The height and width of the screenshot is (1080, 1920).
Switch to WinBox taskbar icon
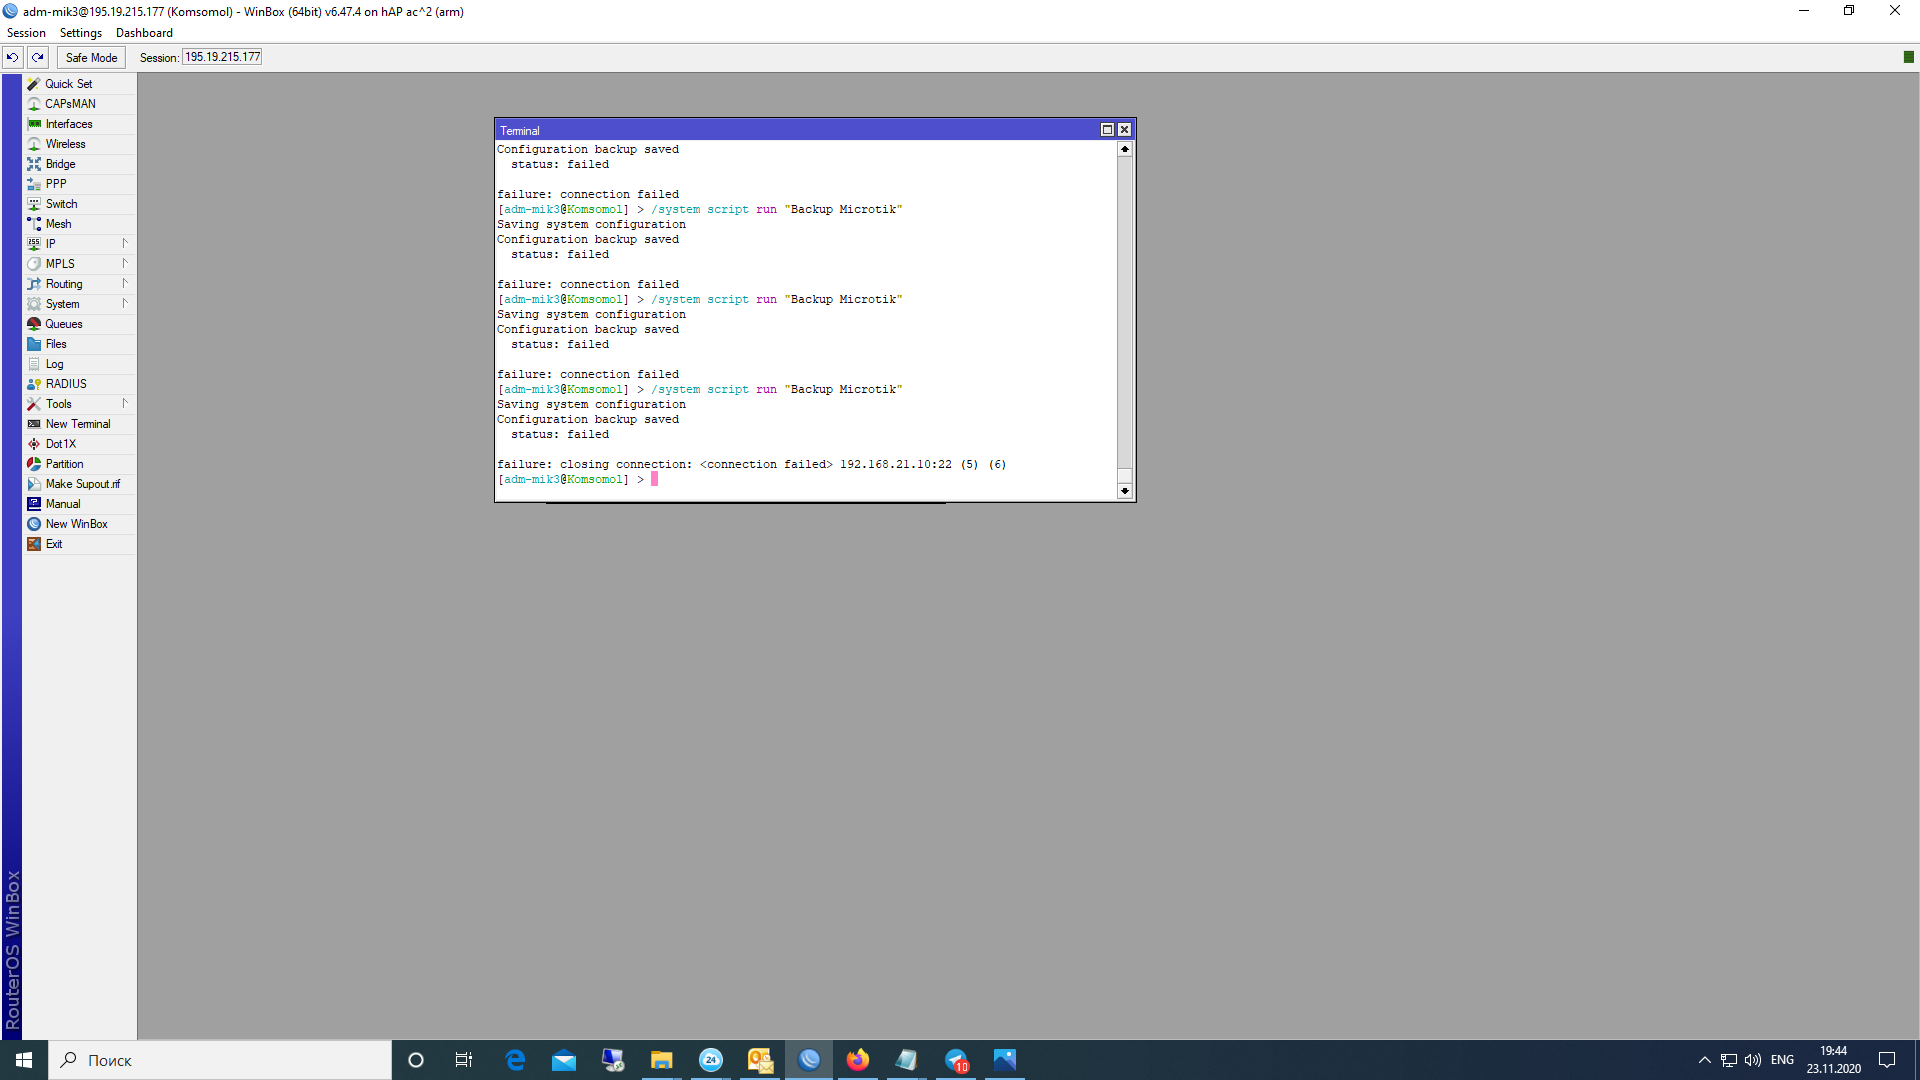tap(809, 1060)
